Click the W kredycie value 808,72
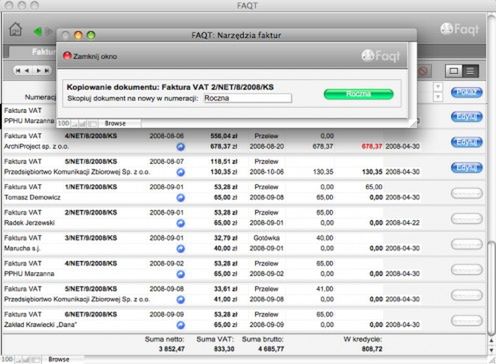The width and height of the screenshot is (496, 364). [372, 349]
